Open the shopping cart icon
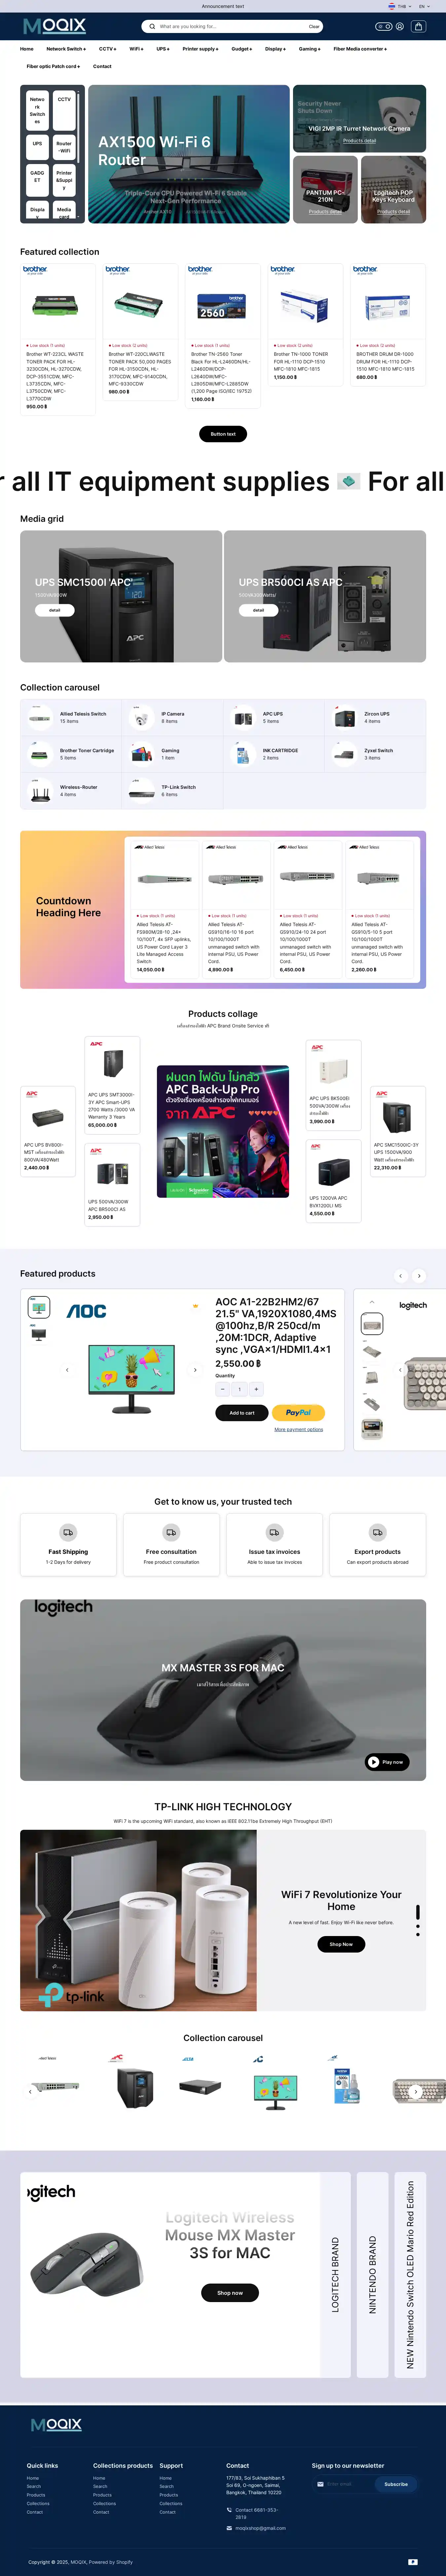Viewport: 446px width, 2576px height. (x=419, y=27)
